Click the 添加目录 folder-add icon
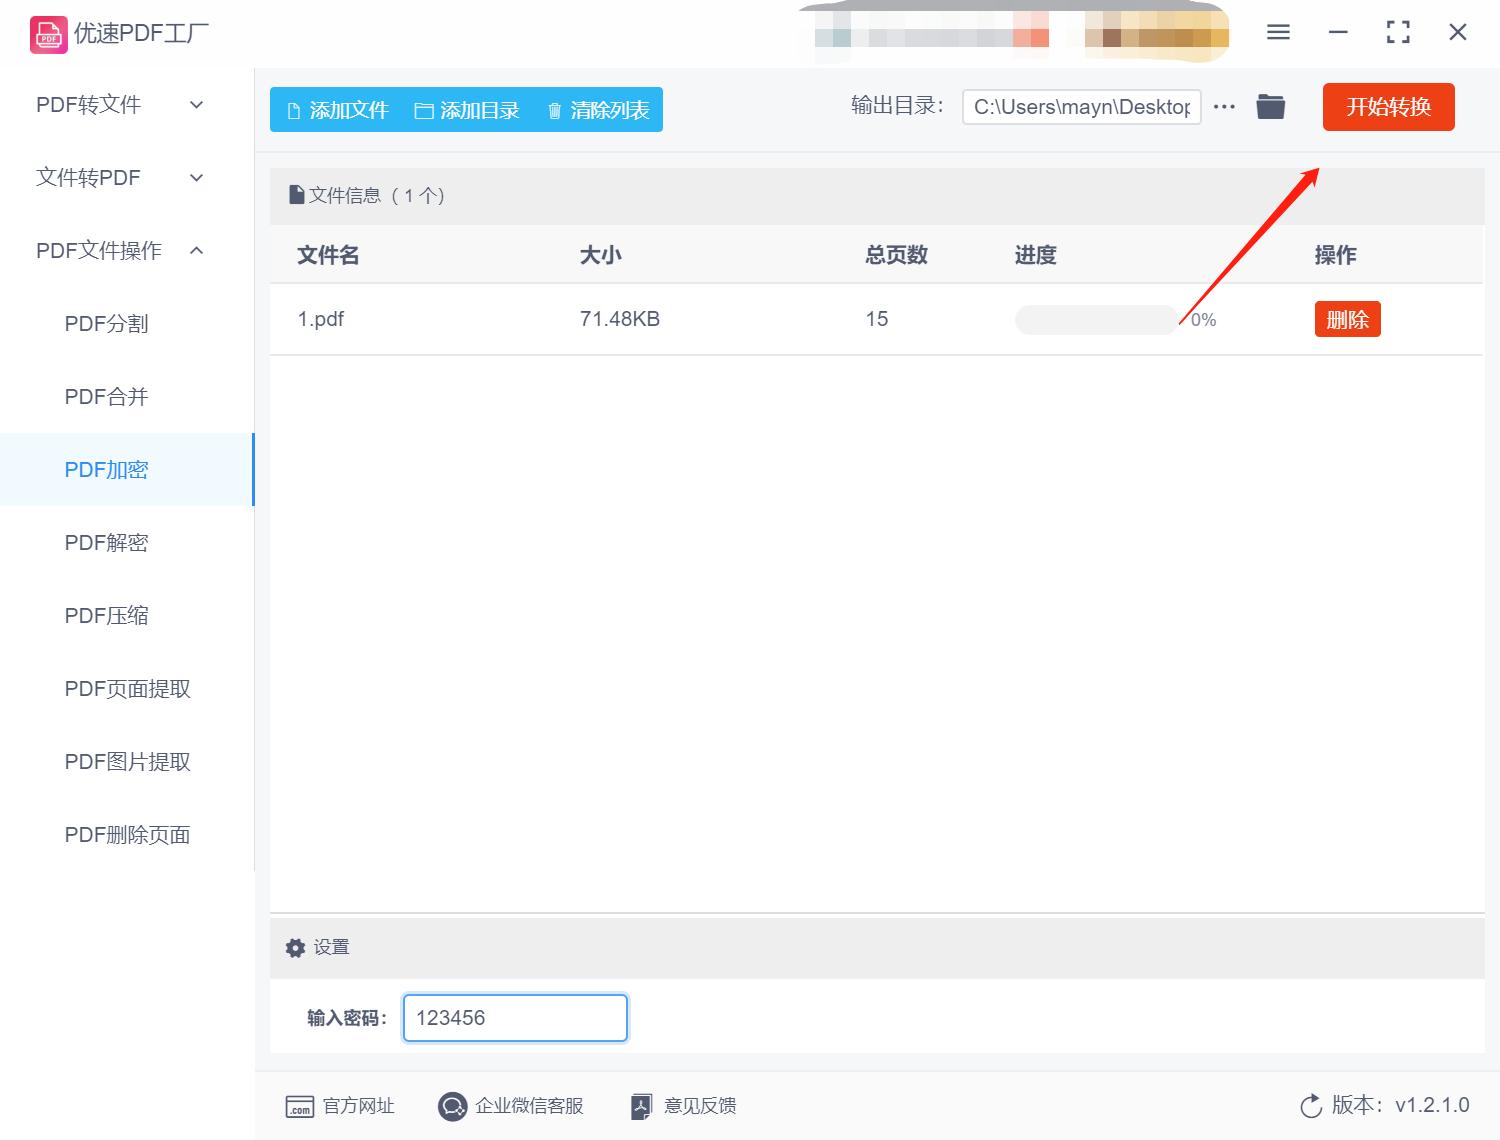 tap(424, 110)
